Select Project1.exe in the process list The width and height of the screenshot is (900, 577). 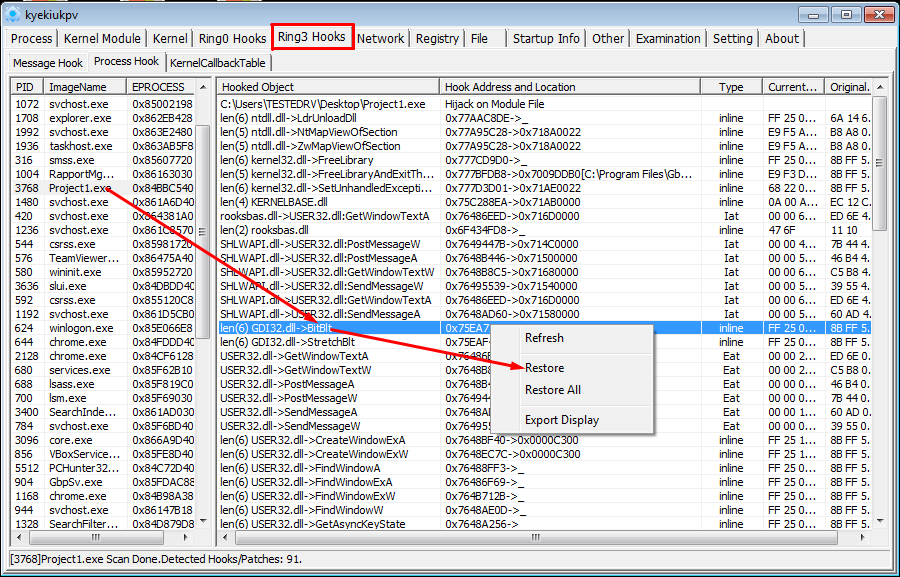80,188
